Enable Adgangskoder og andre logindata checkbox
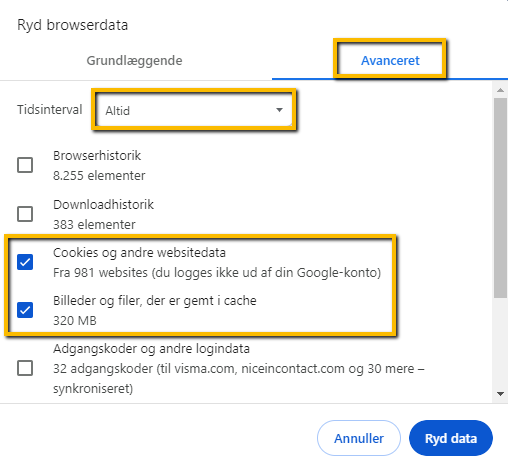Viewport: 508px width, 468px height. pos(25,368)
